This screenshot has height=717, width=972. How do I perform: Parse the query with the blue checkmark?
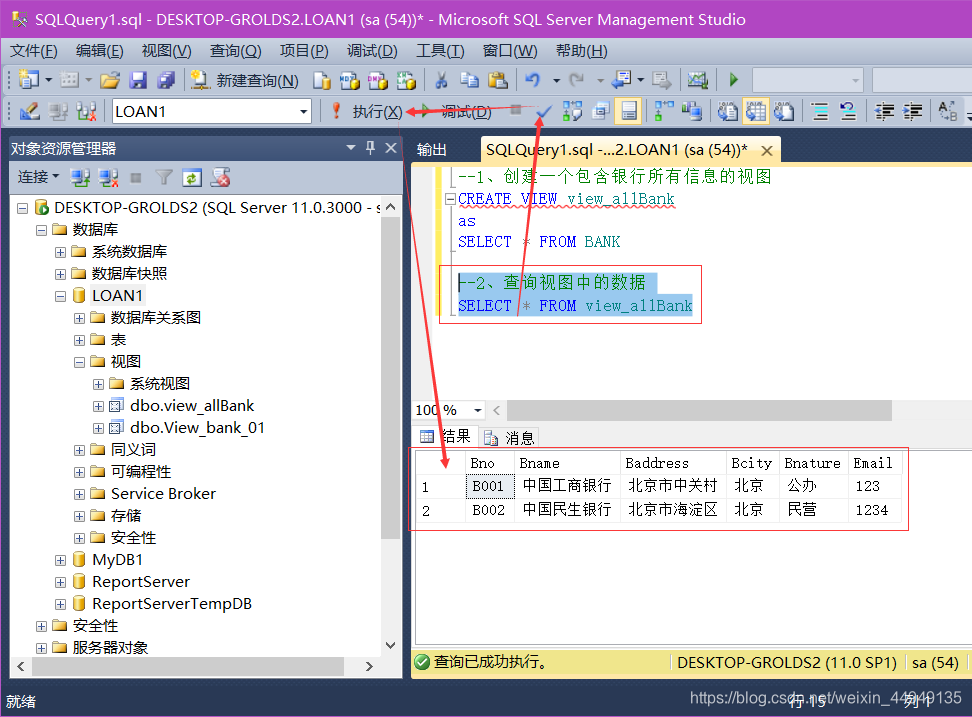pos(544,112)
